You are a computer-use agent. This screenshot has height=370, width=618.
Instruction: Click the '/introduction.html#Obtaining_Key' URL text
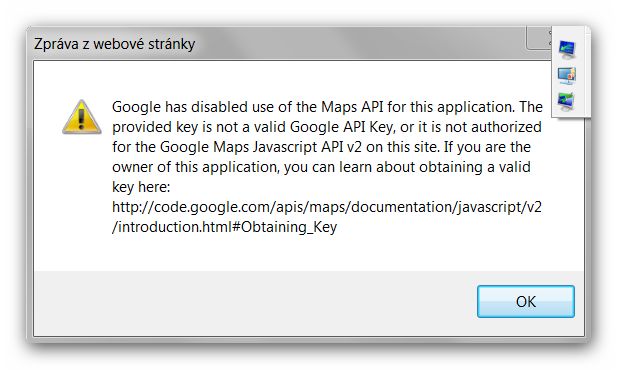pos(224,227)
